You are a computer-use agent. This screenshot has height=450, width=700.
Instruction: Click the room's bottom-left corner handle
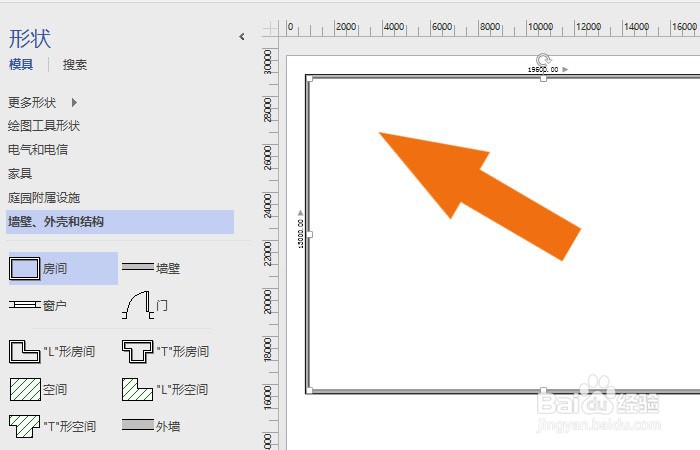point(309,390)
